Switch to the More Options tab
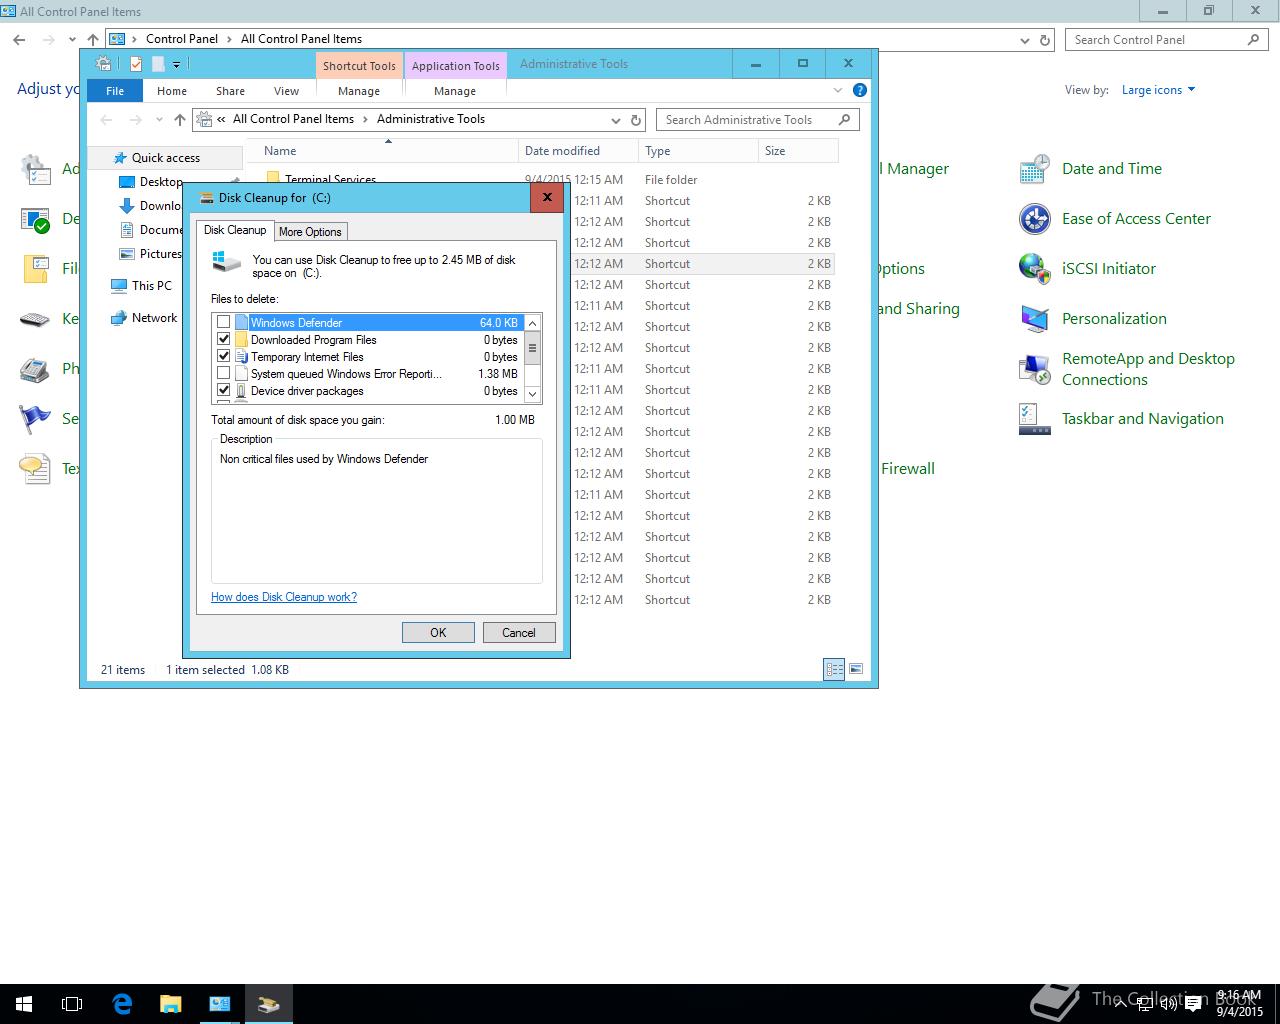The height and width of the screenshot is (1024, 1280). coord(310,231)
